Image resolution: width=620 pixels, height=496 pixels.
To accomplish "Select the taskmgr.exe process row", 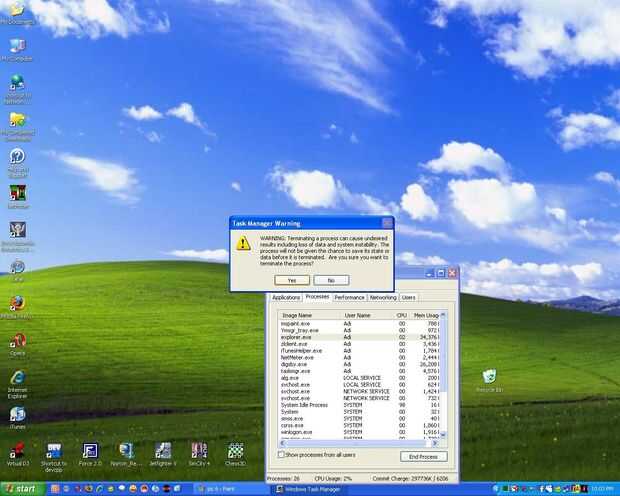I will (359, 371).
